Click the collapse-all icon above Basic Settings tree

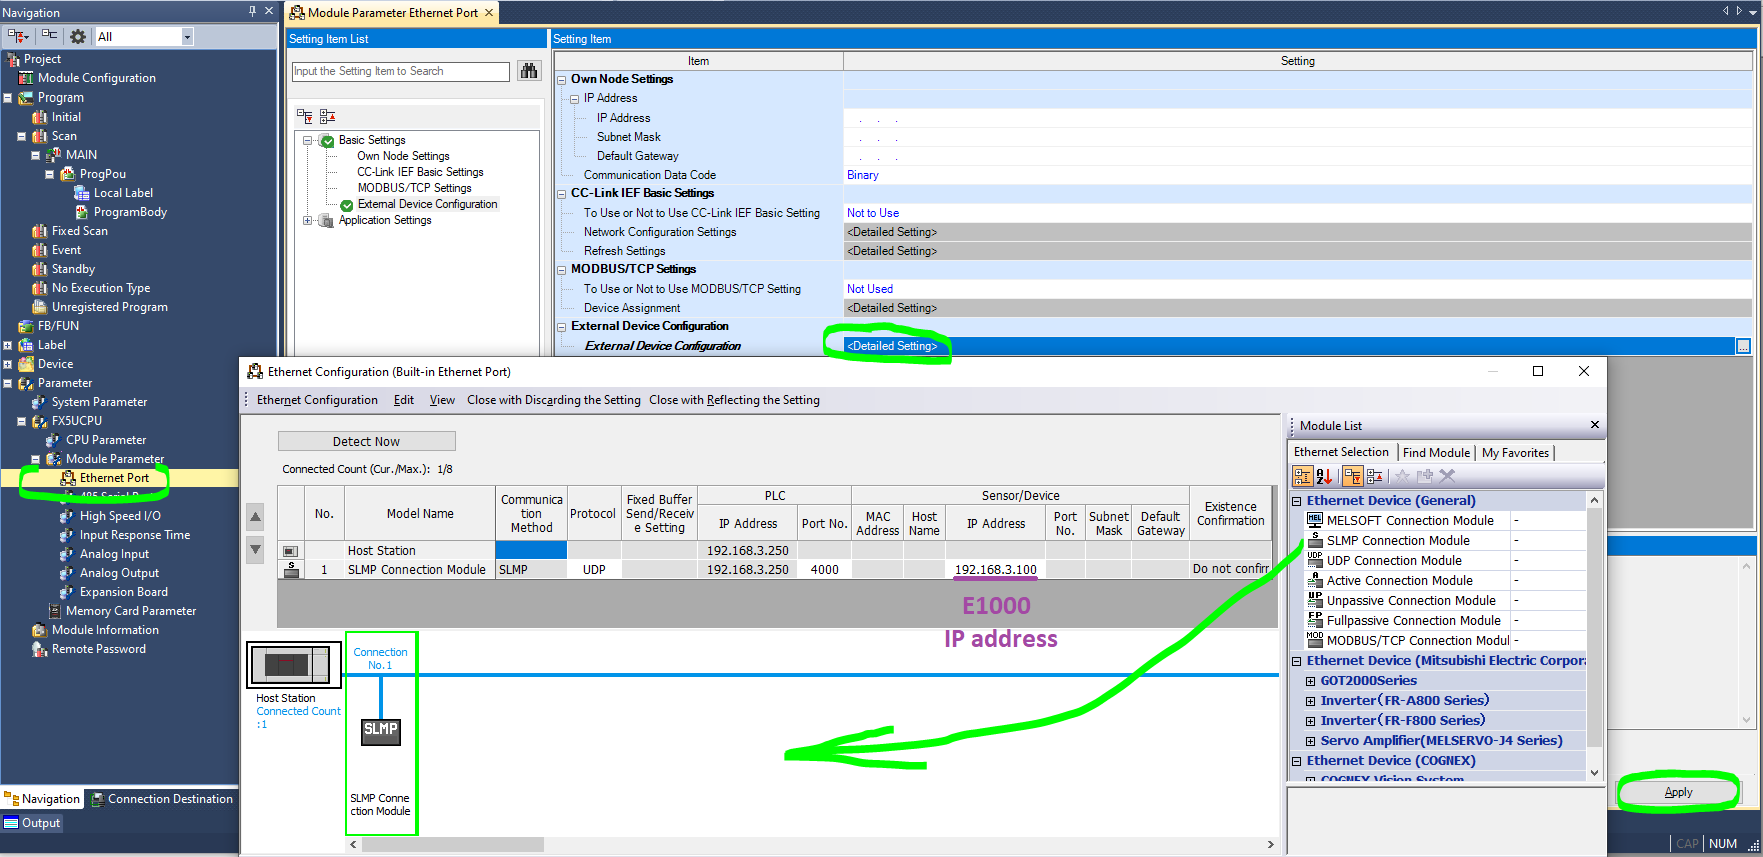point(327,116)
